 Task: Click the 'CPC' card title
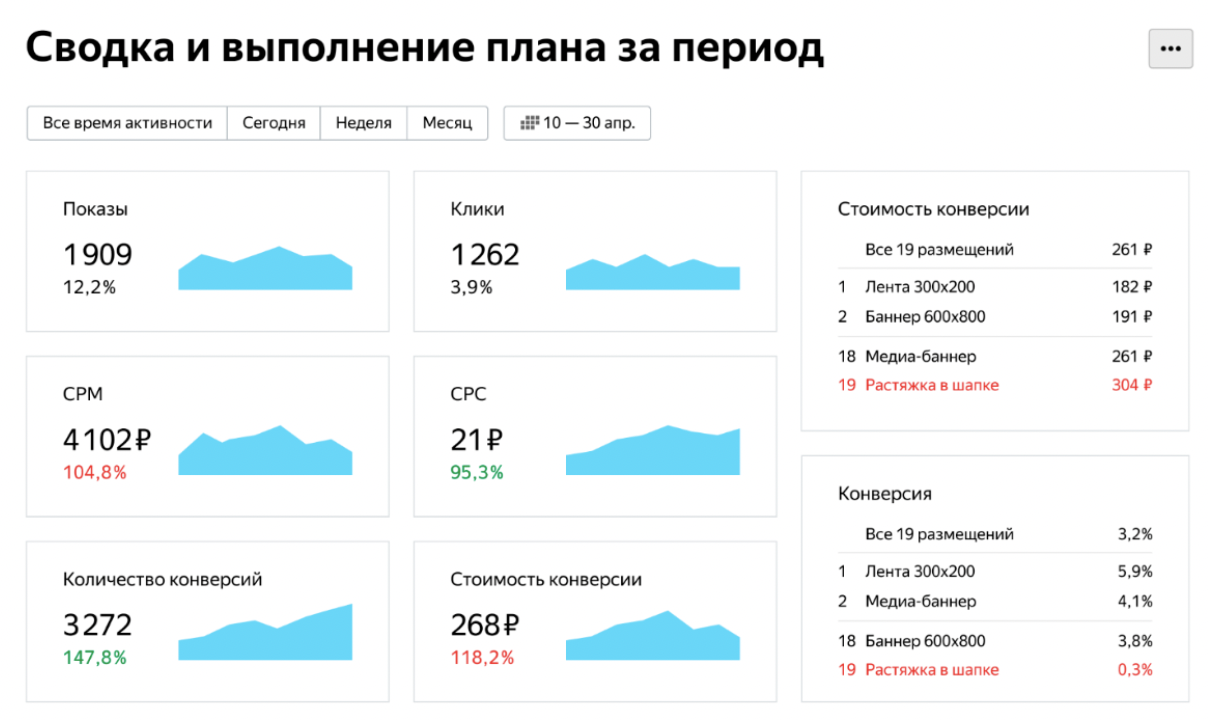coord(468,394)
